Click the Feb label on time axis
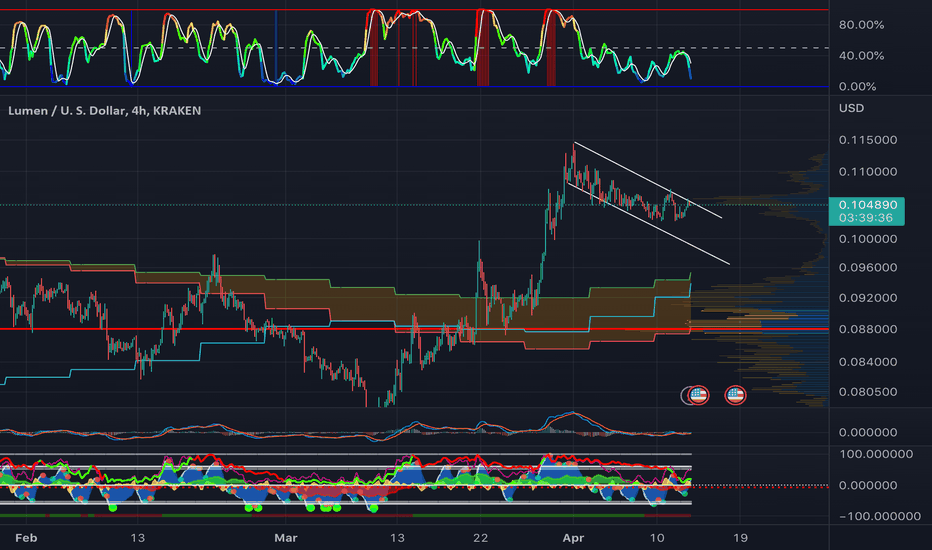 click(26, 538)
